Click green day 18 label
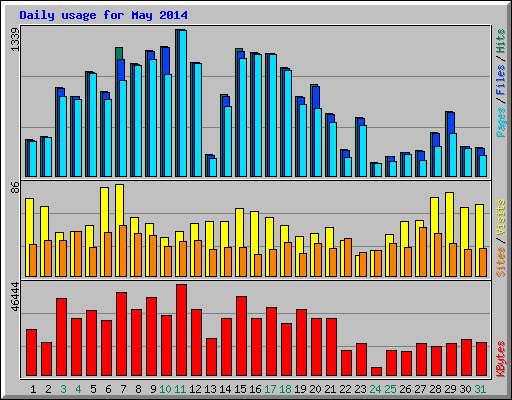 click(285, 389)
